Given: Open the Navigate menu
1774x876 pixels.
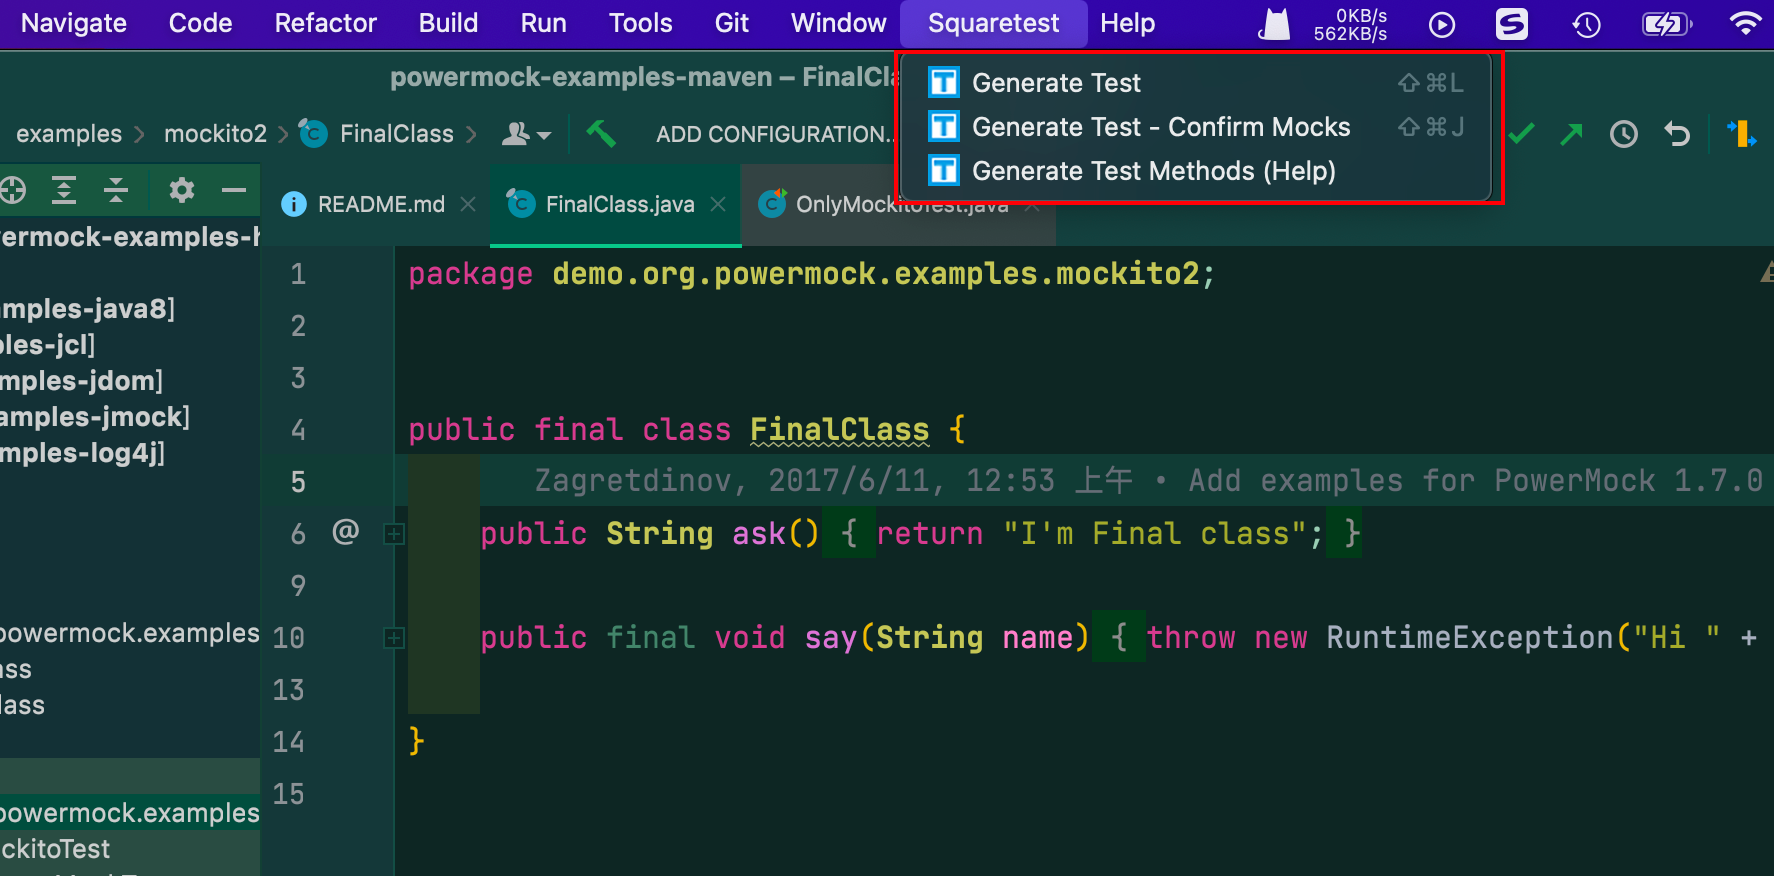Looking at the screenshot, I should click(74, 23).
